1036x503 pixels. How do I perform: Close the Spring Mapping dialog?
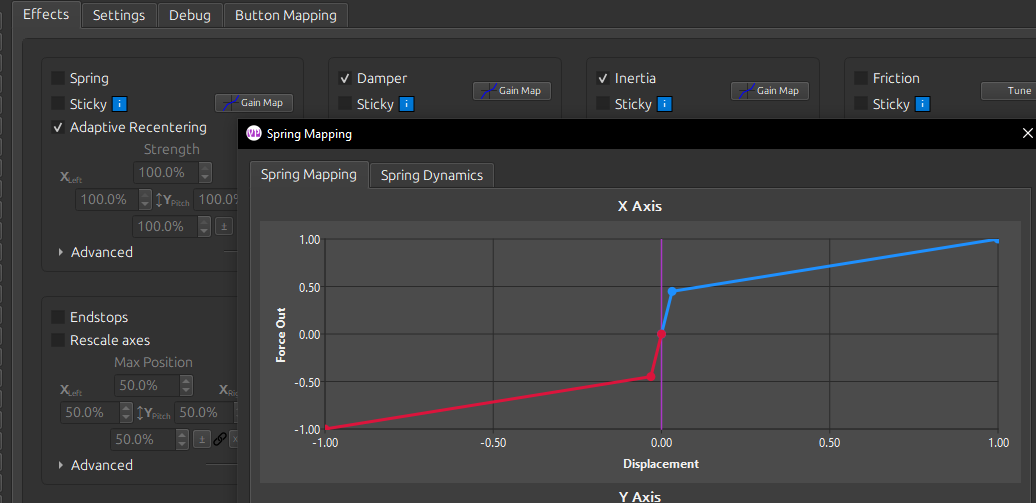(x=1027, y=134)
